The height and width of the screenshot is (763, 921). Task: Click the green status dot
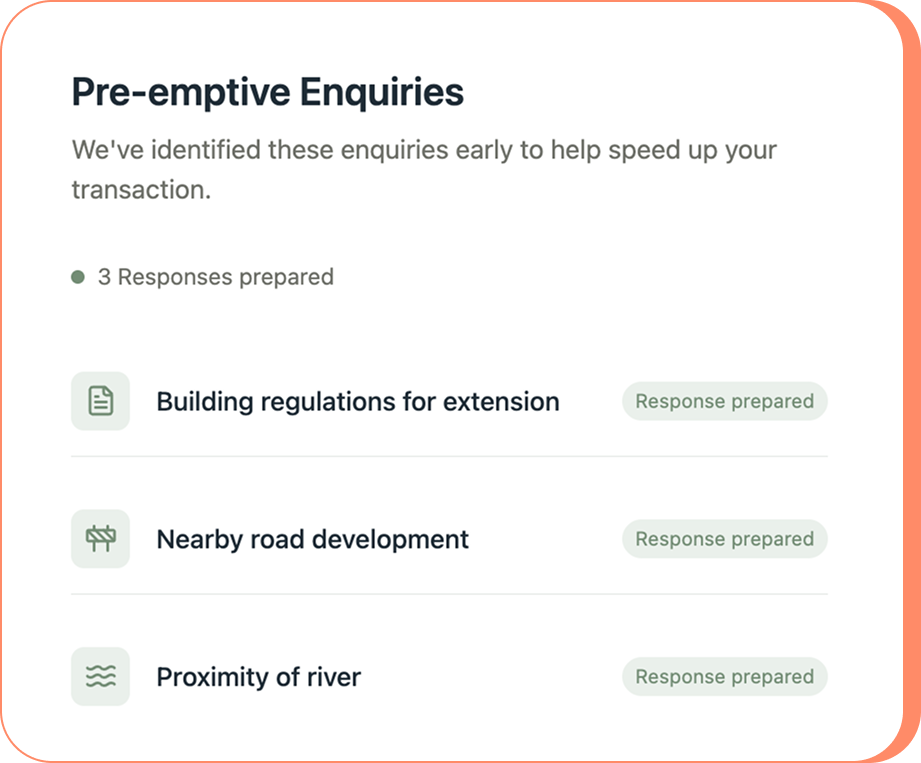[78, 277]
